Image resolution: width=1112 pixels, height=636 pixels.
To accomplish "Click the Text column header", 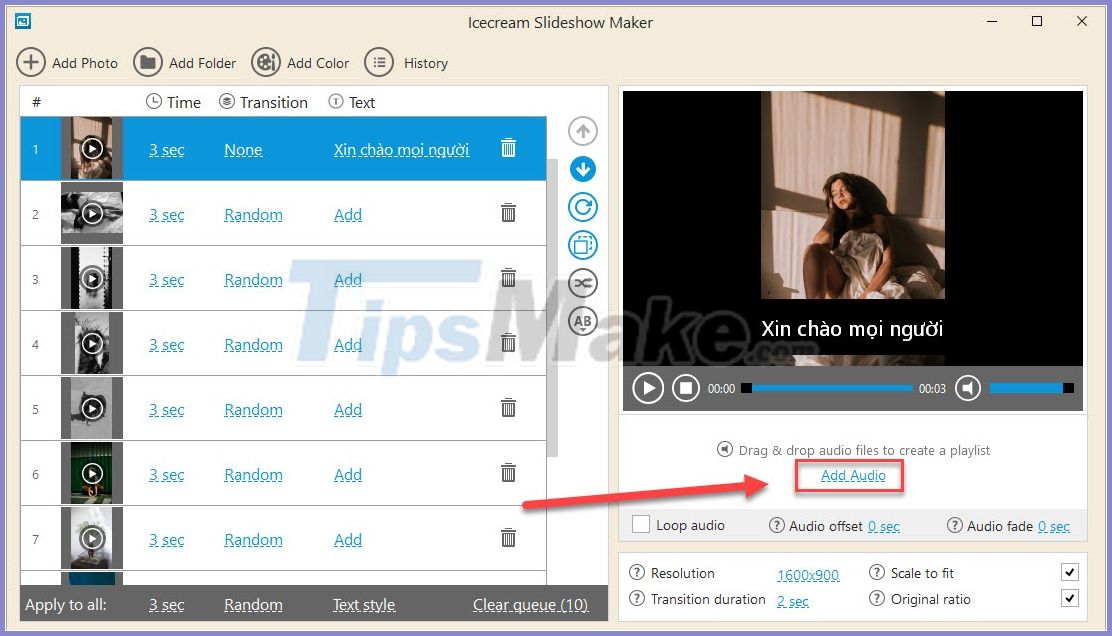I will tap(363, 101).
